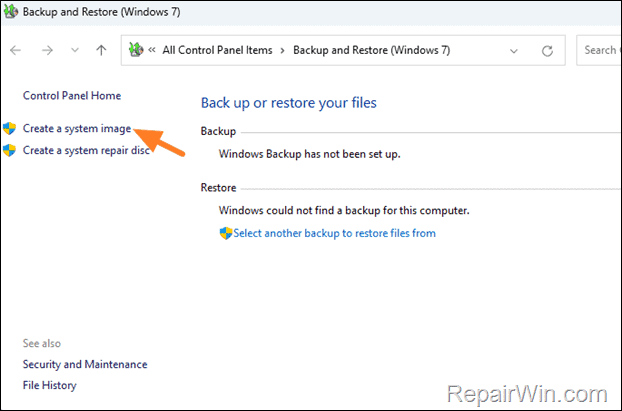Open the address bar history dropdown
The image size is (622, 411).
point(514,51)
